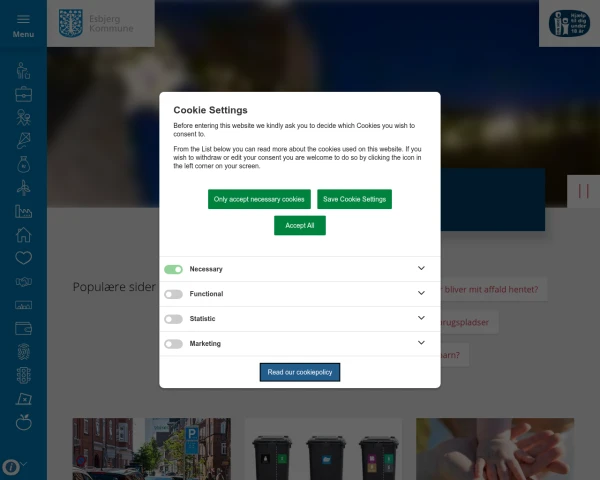The width and height of the screenshot is (600, 480).
Task: Expand the Necessary cookies details chevron
Action: pyautogui.click(x=421, y=268)
